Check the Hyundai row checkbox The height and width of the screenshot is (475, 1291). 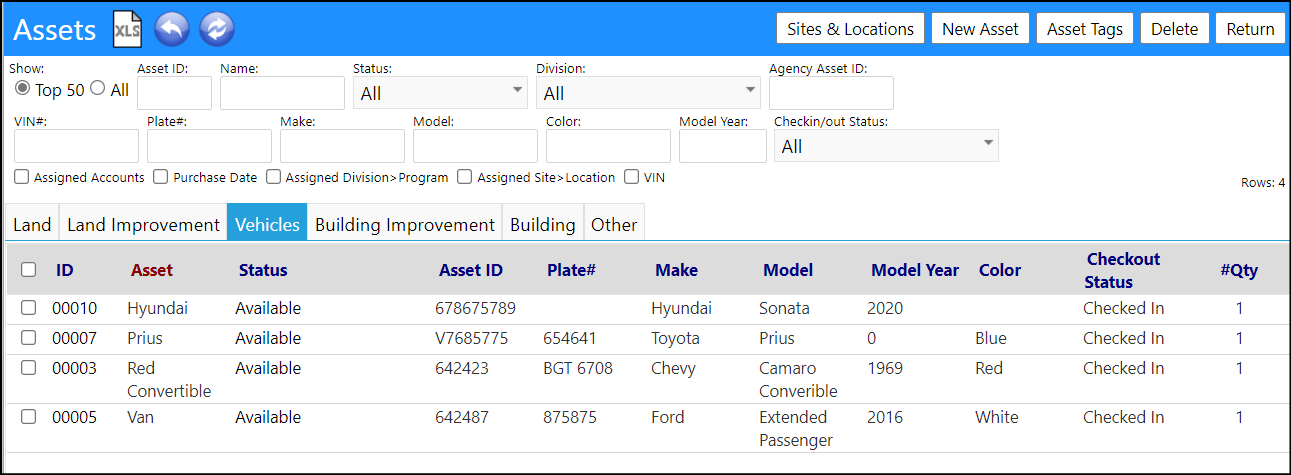pyautogui.click(x=29, y=308)
